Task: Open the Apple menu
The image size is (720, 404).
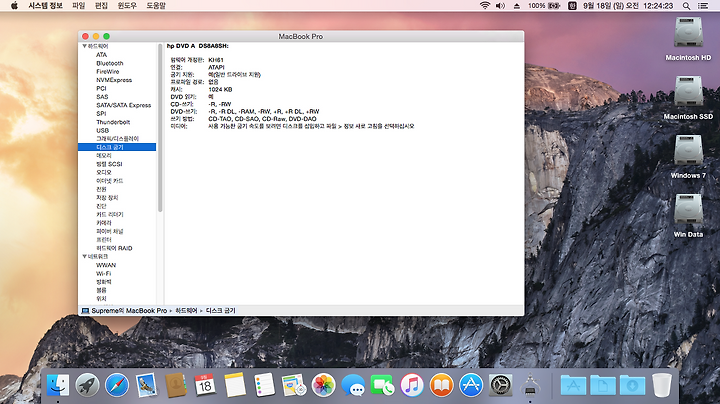Action: 14,6
